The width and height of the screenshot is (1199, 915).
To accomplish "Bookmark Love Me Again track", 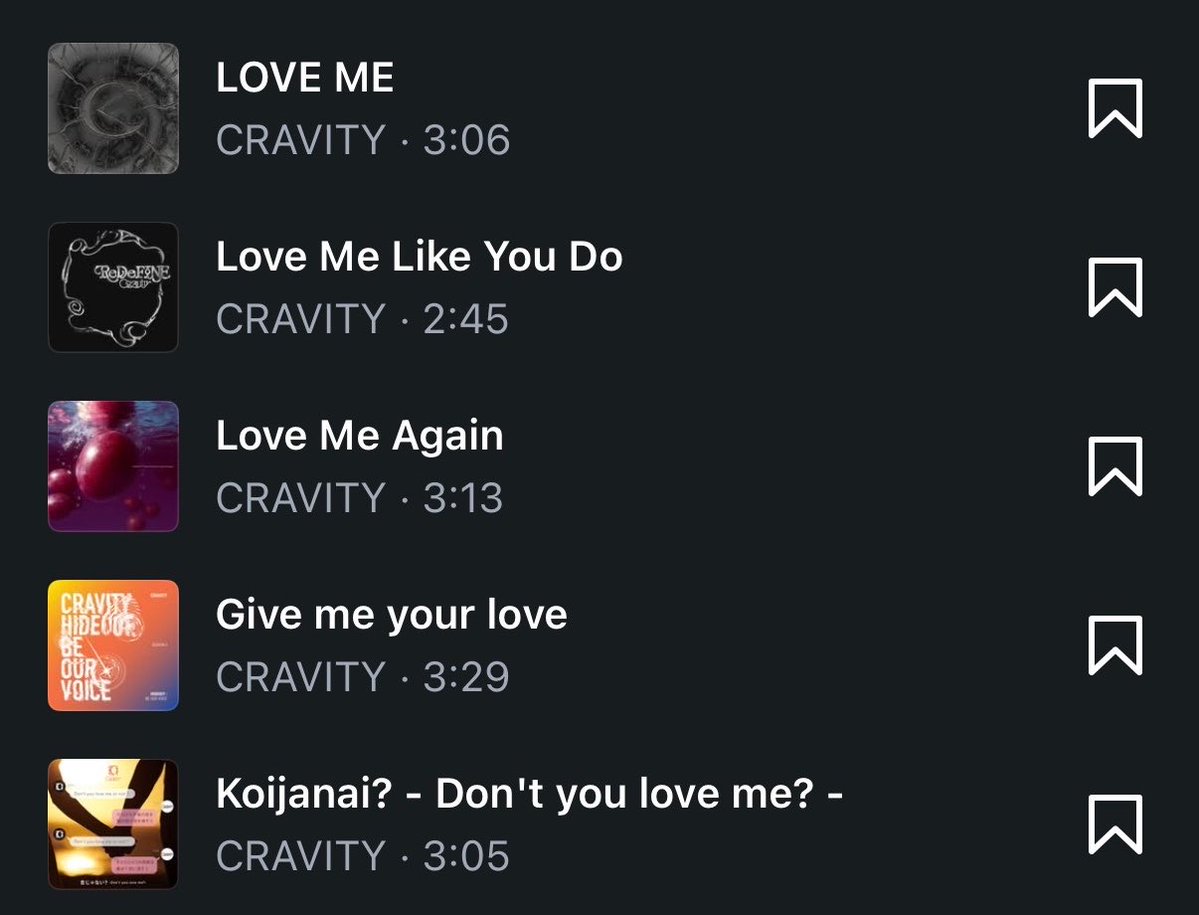I will [x=1115, y=466].
